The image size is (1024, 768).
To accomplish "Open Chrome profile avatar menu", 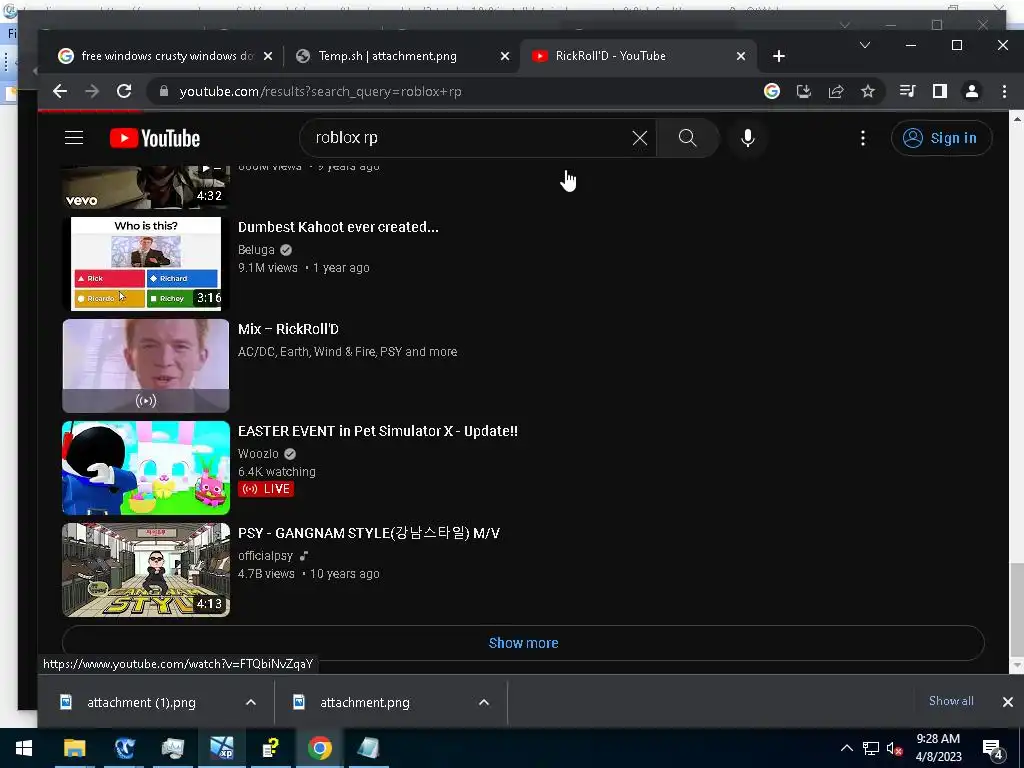I will pyautogui.click(x=972, y=91).
